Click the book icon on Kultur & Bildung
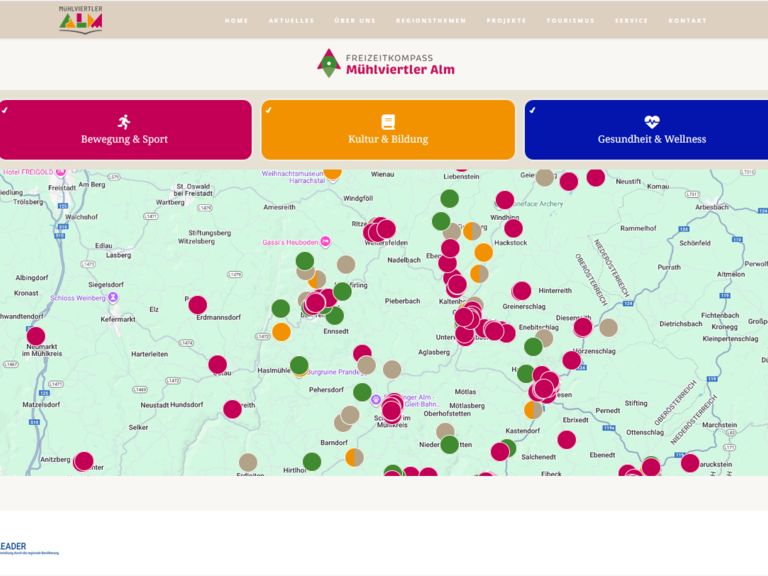The width and height of the screenshot is (768, 576). coord(388,121)
